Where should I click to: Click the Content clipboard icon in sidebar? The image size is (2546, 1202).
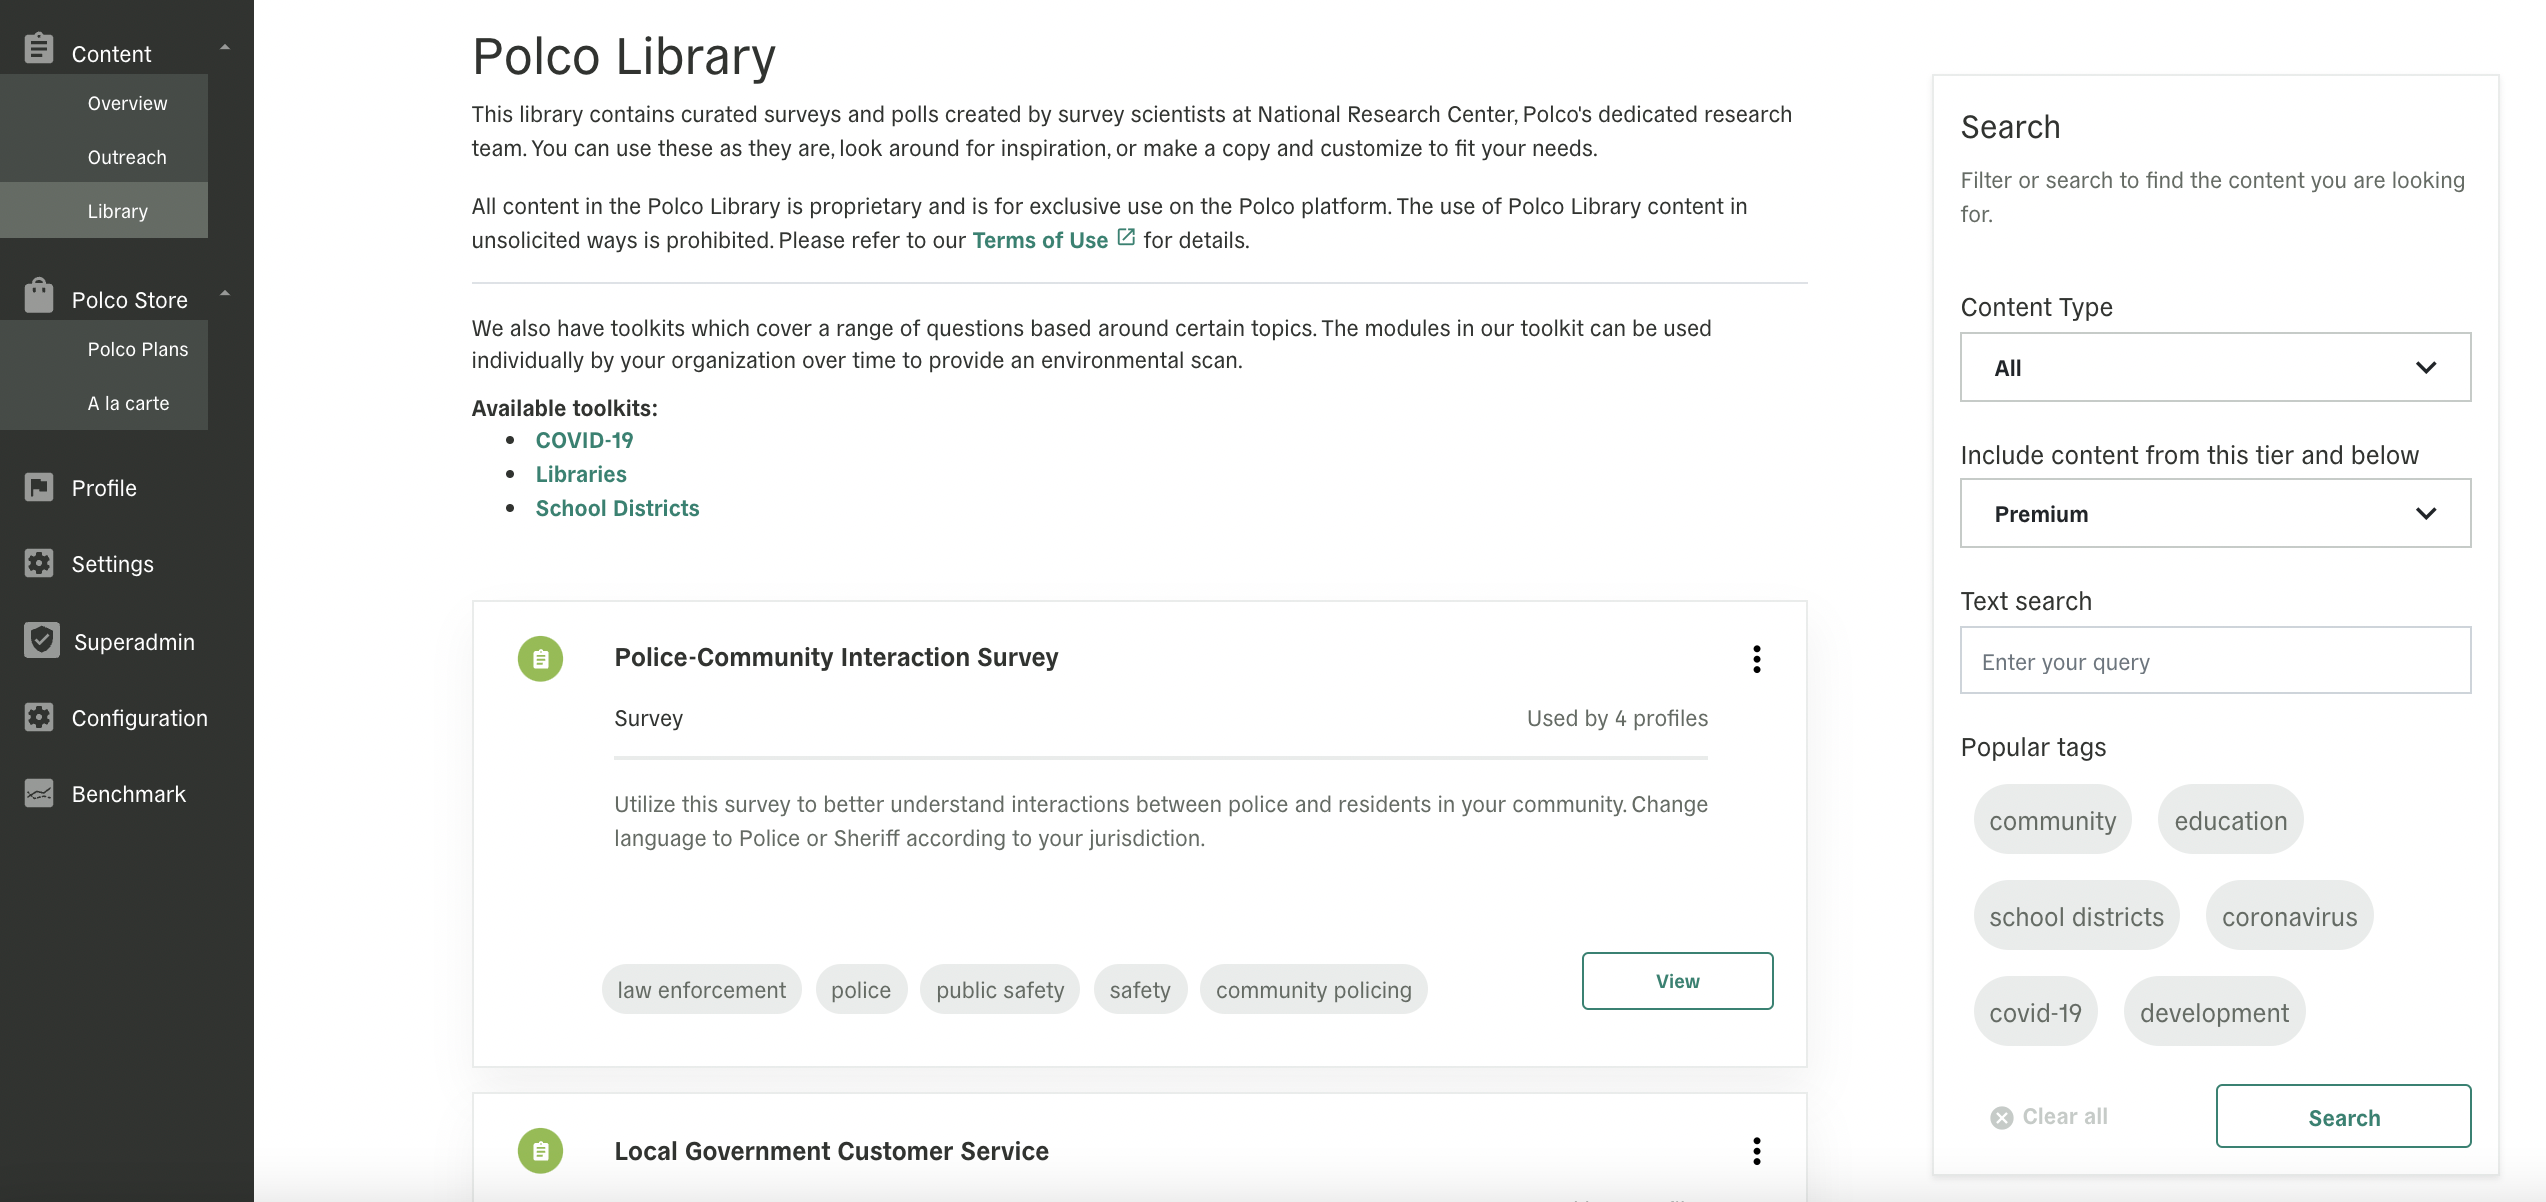click(39, 48)
